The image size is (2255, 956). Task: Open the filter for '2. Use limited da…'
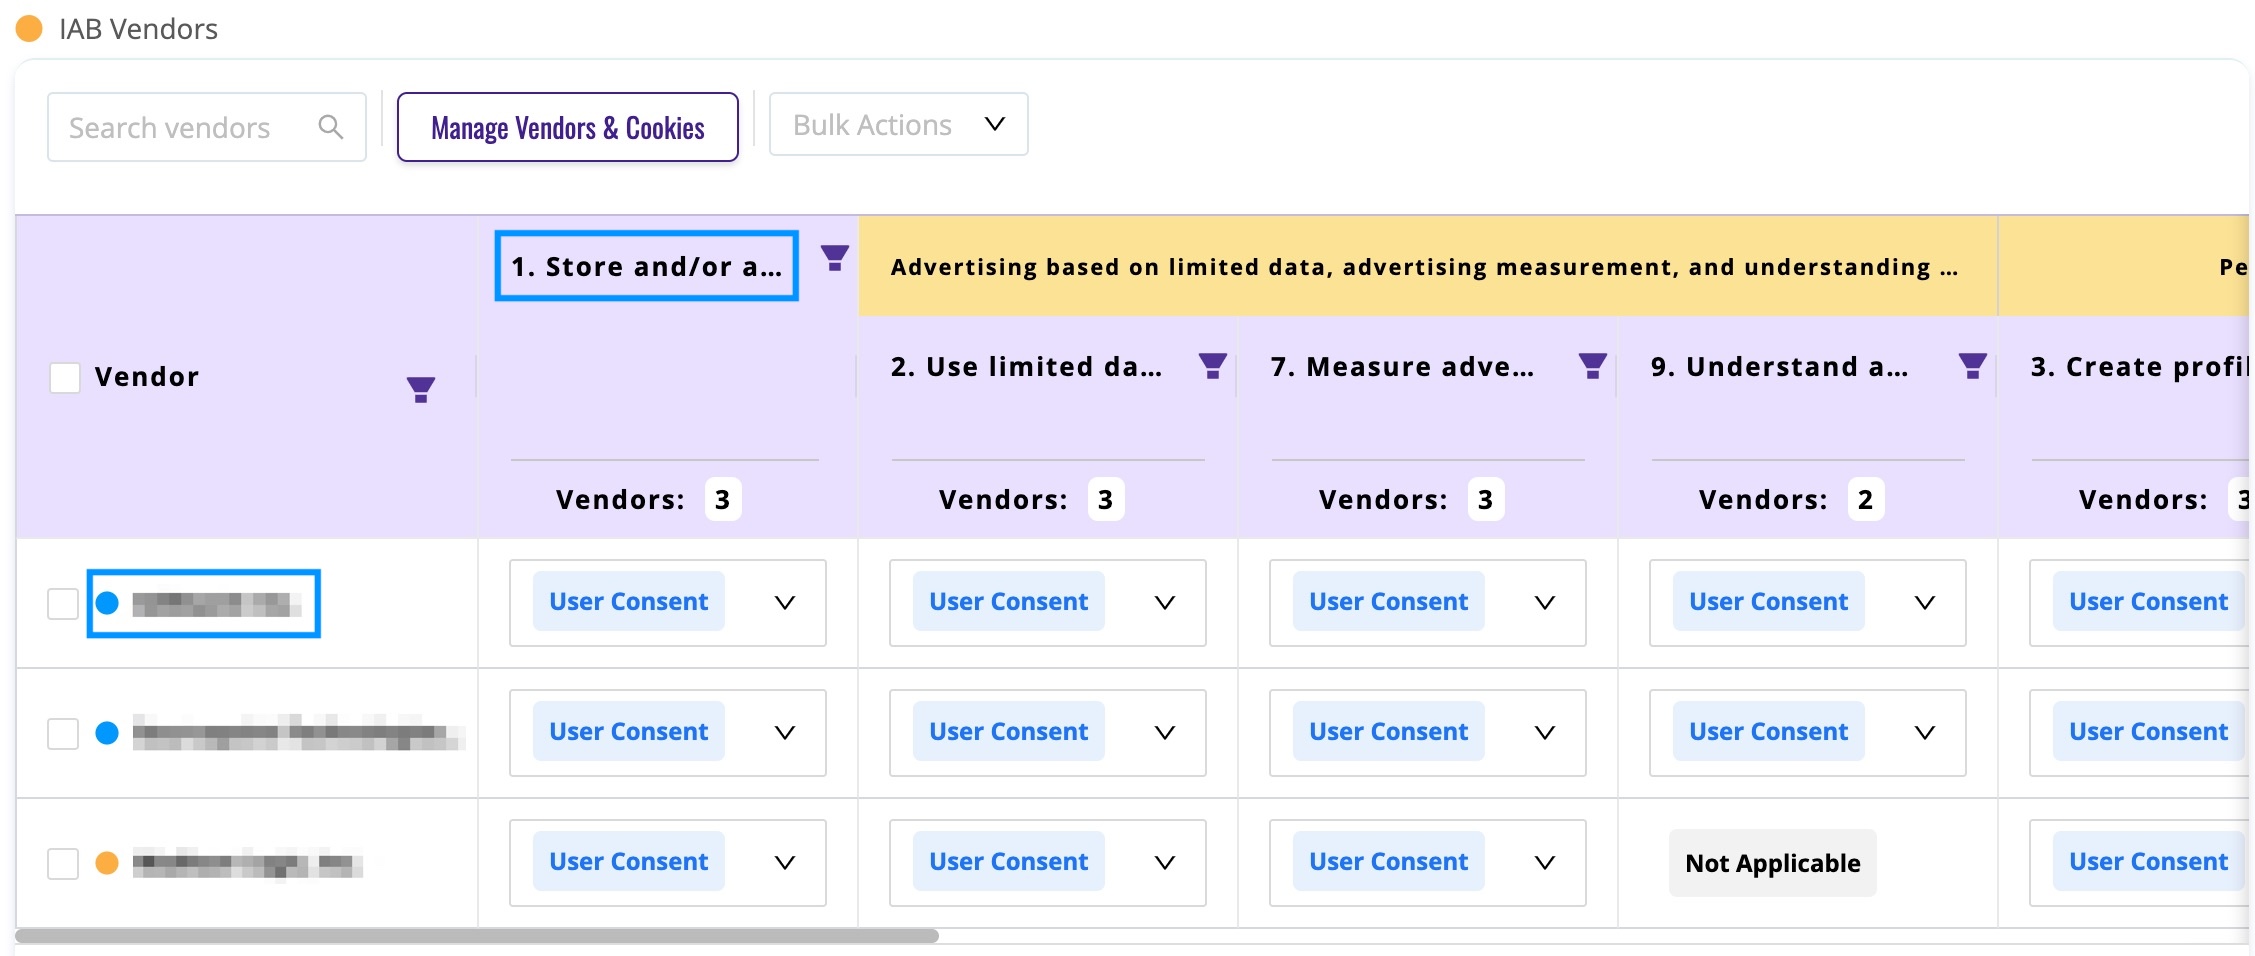tap(1212, 366)
